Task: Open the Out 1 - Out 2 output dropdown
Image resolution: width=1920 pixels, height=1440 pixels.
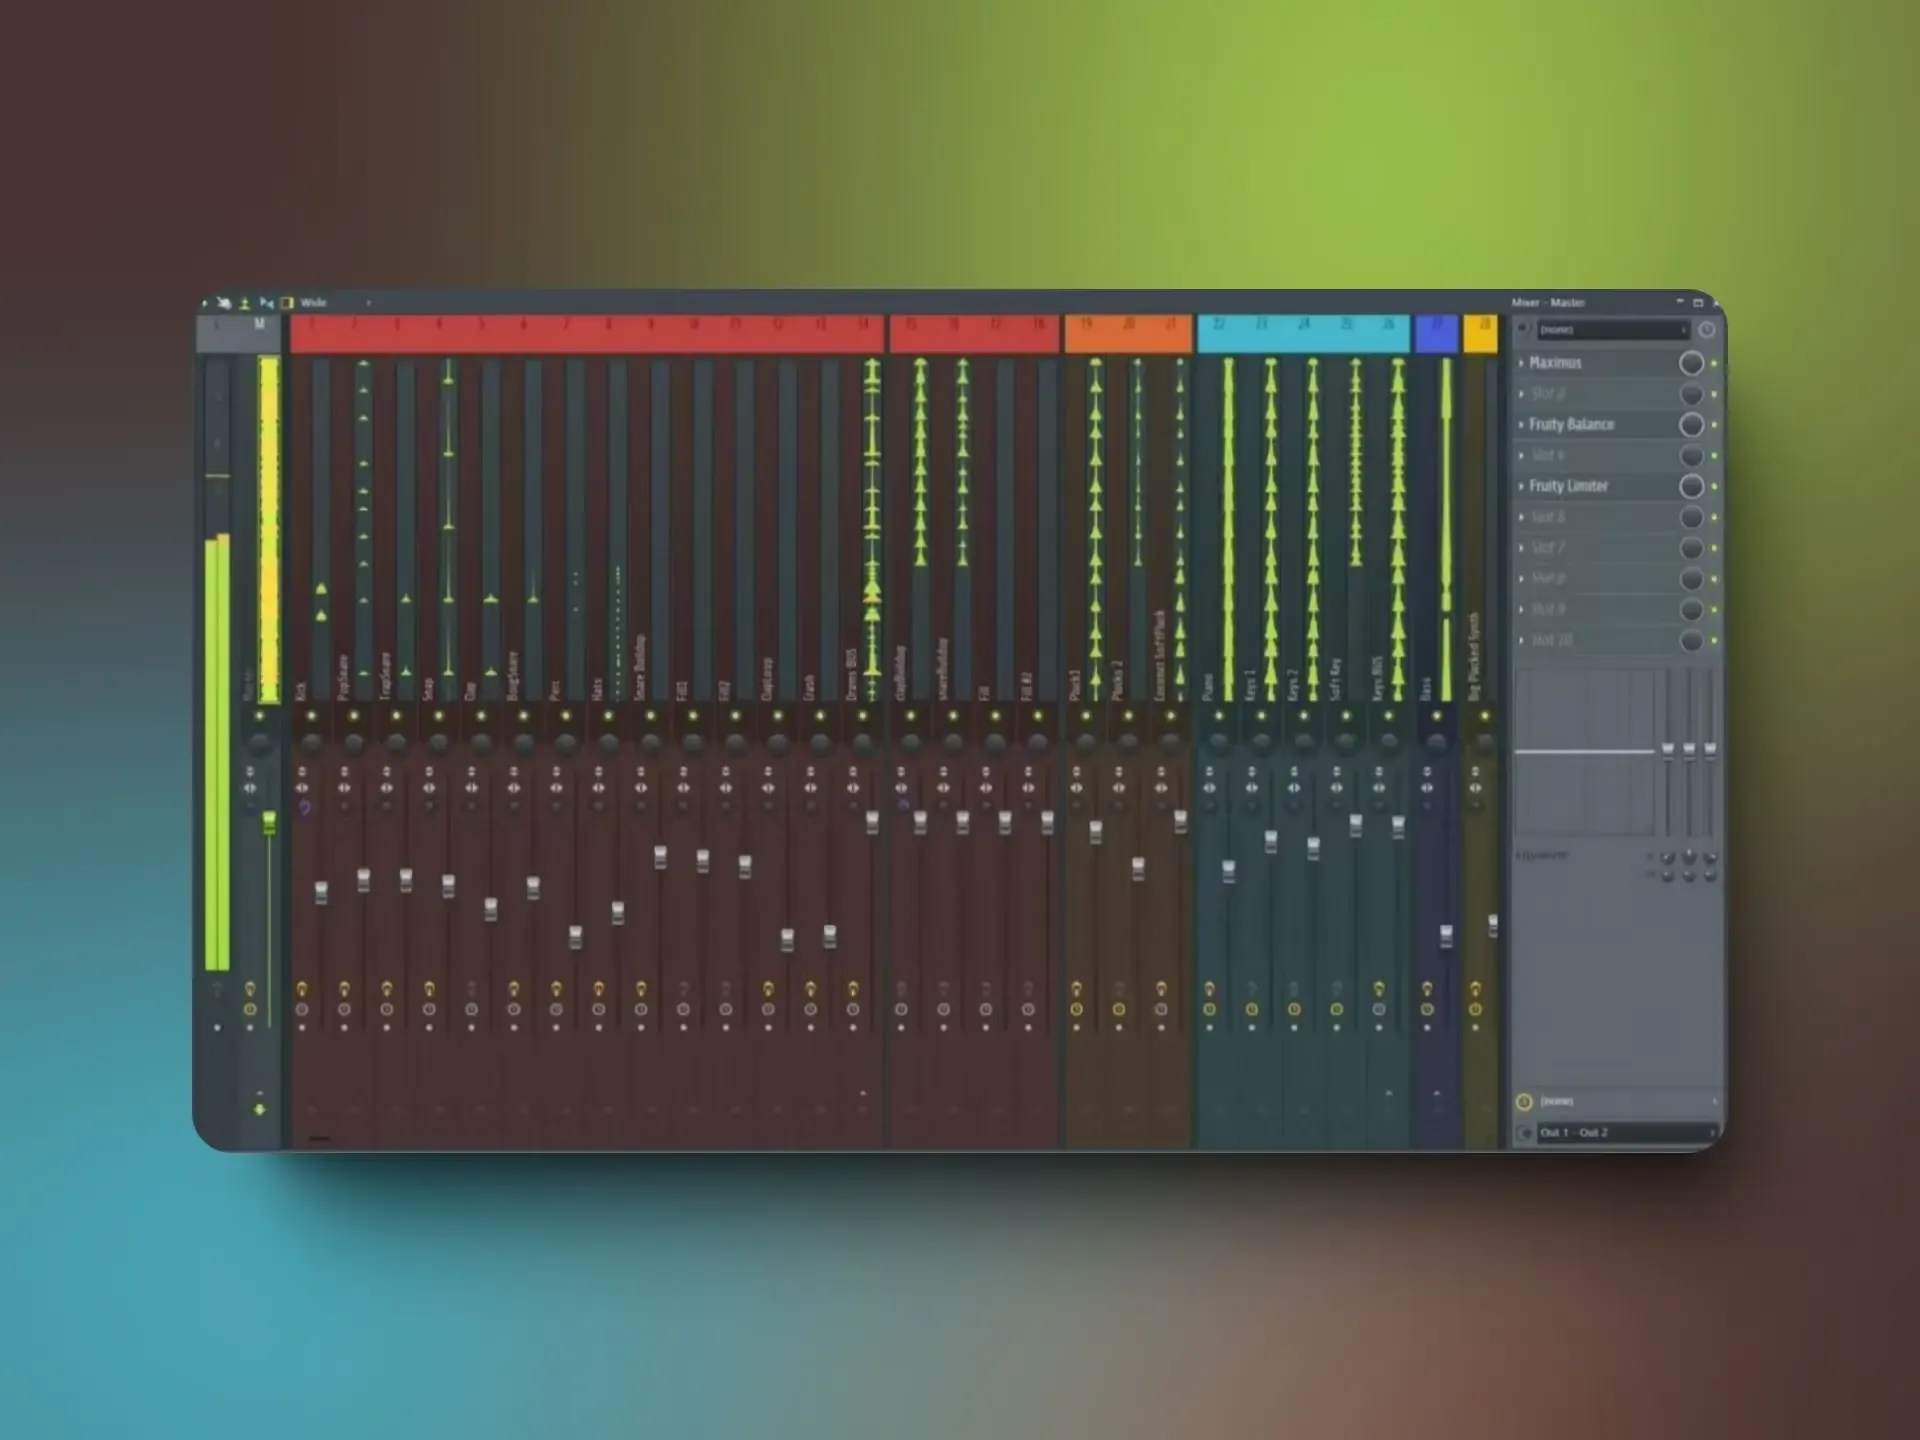Action: (x=1628, y=1133)
